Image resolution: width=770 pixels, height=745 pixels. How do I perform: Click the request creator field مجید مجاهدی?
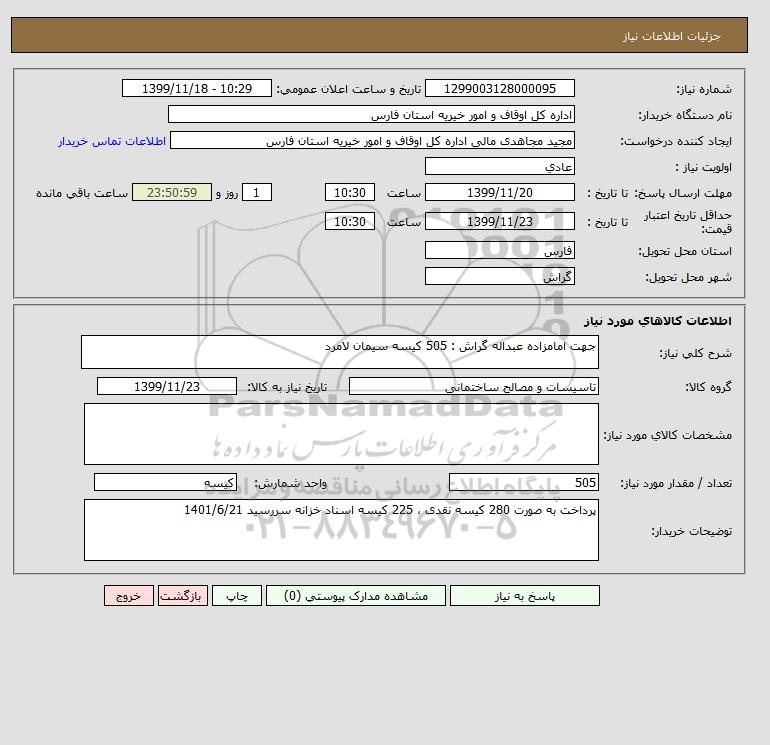pos(372,140)
